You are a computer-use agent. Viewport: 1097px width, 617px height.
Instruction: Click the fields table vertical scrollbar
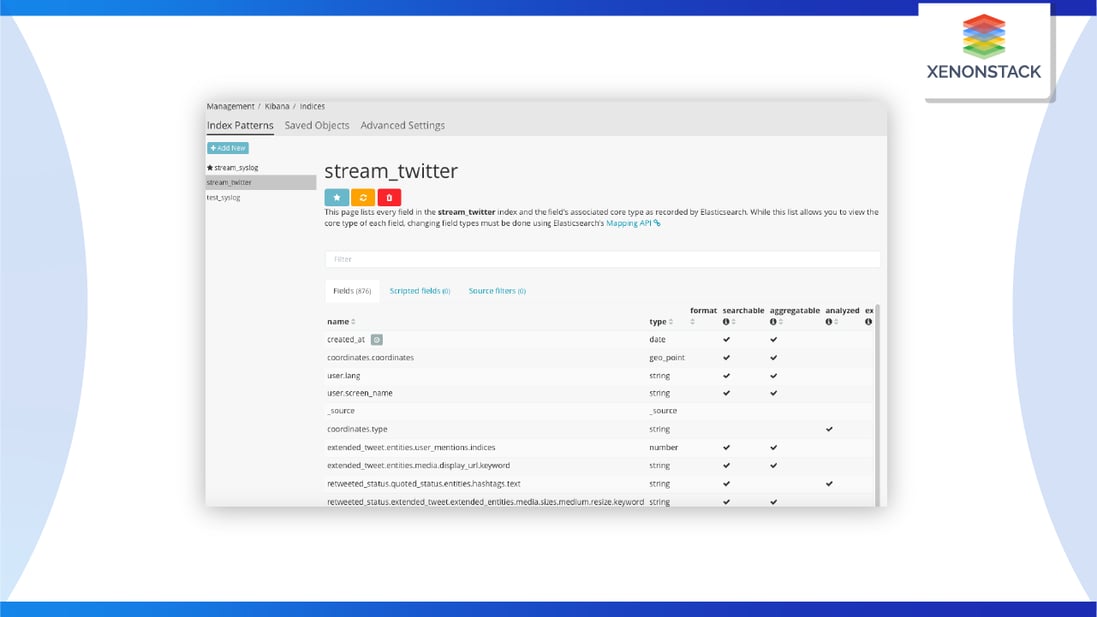click(x=878, y=400)
